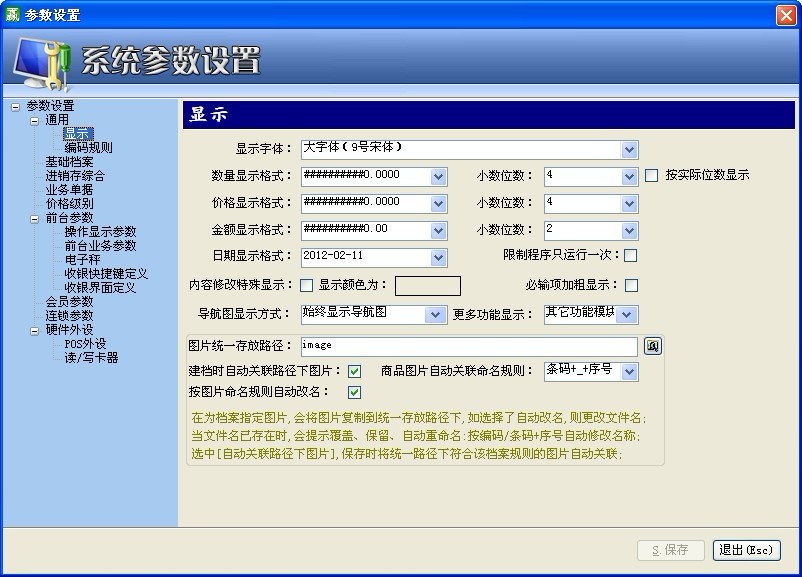Open 会员参数 settings
802x577 pixels.
coord(70,302)
